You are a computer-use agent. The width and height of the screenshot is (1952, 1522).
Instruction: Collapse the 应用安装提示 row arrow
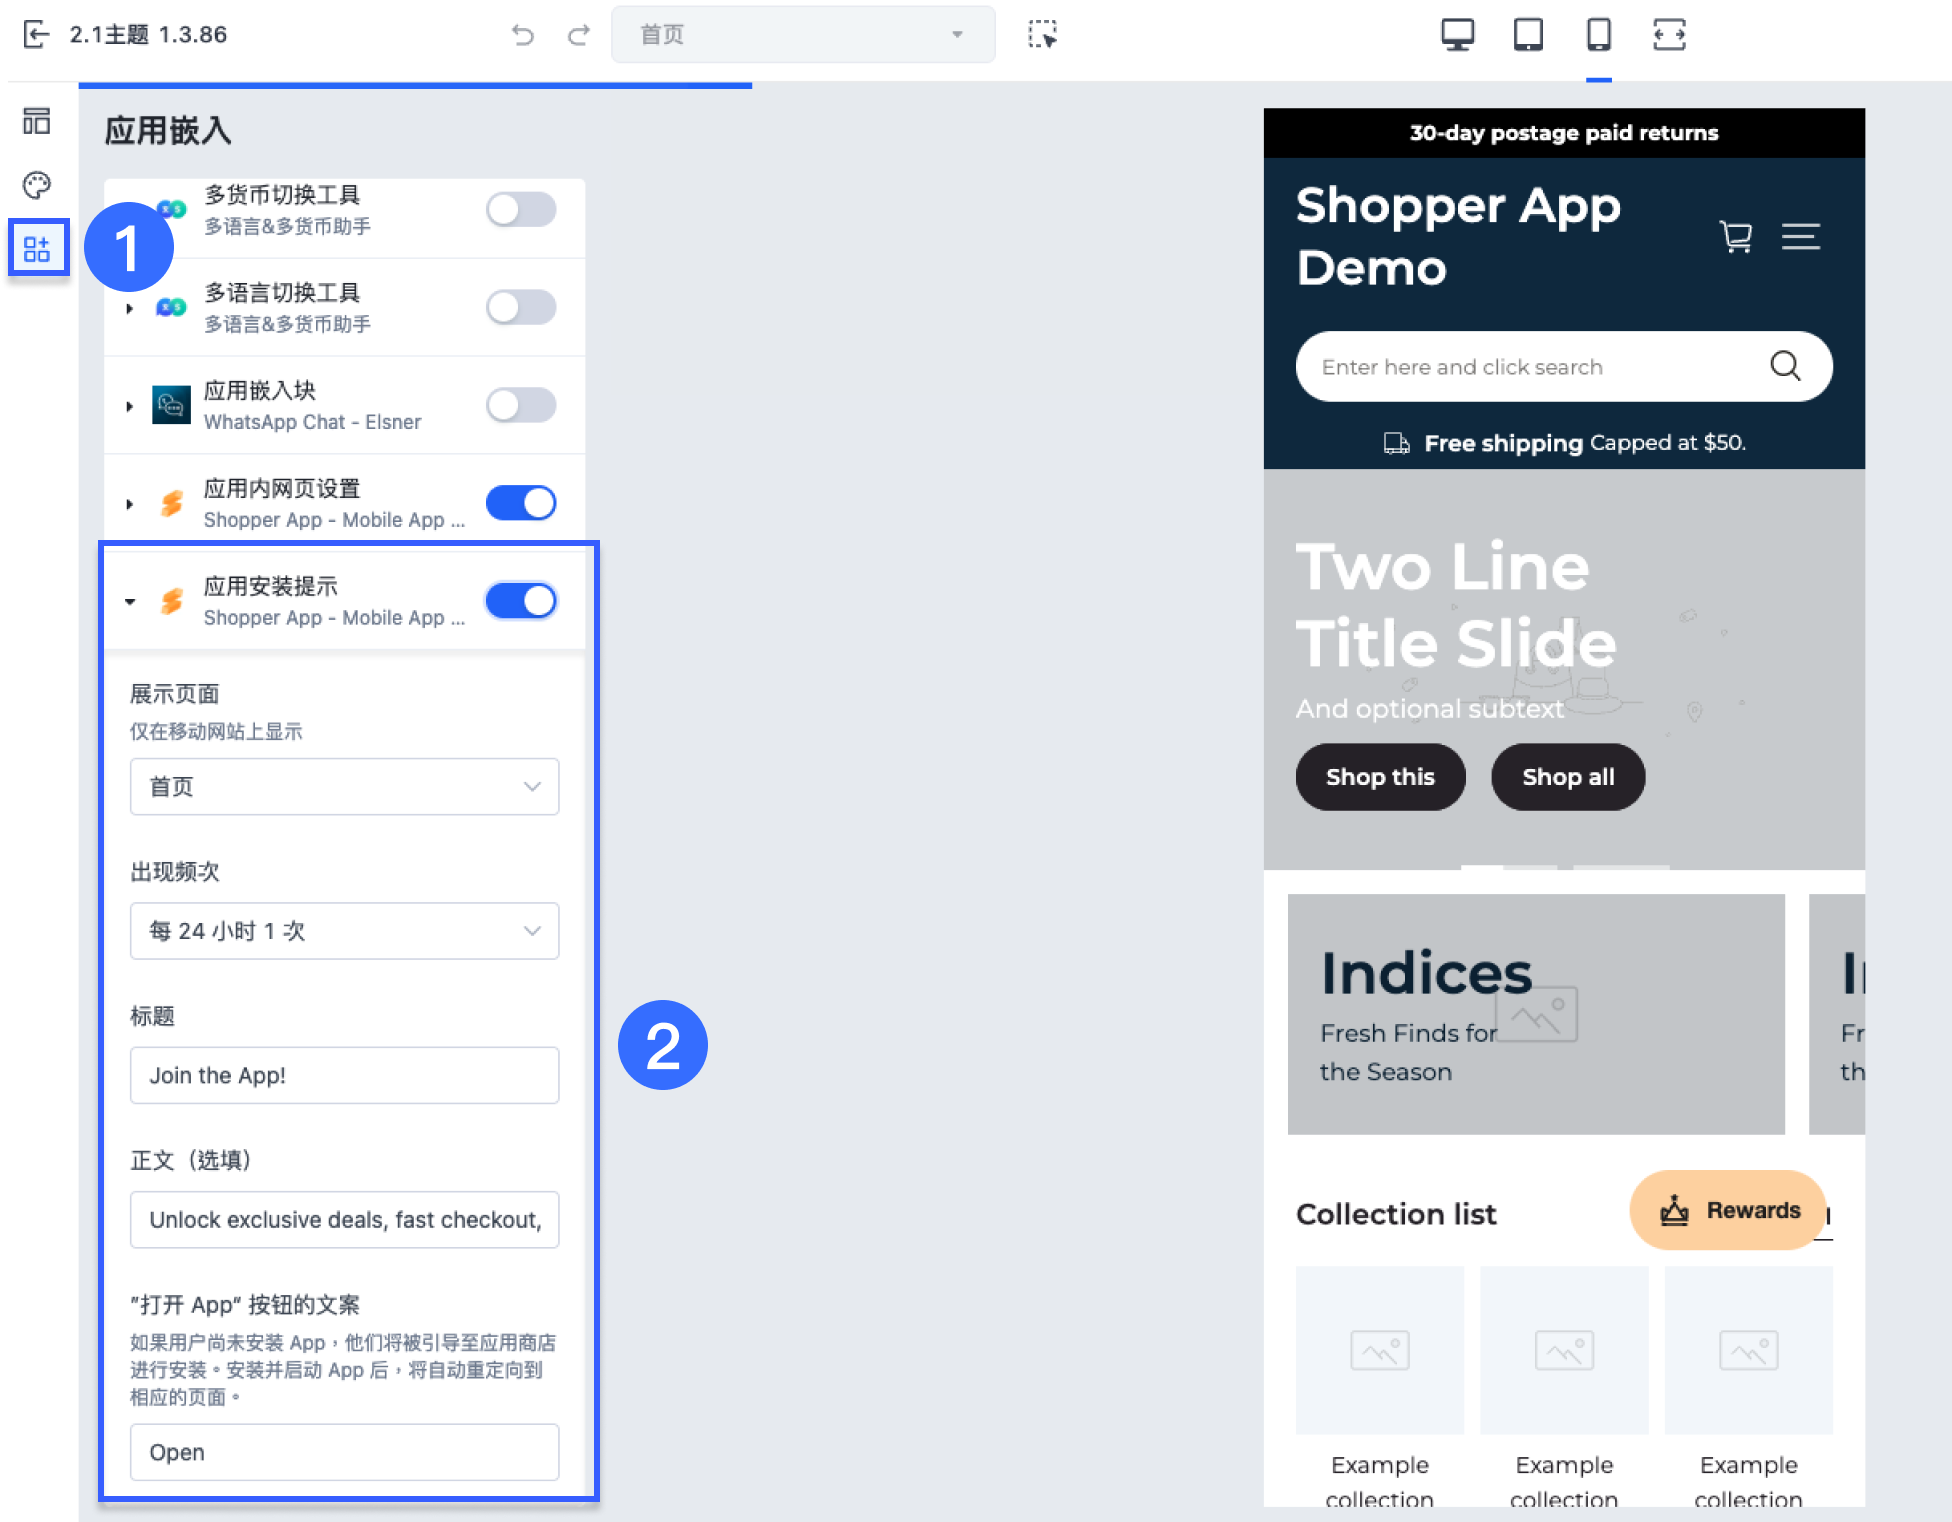click(130, 602)
